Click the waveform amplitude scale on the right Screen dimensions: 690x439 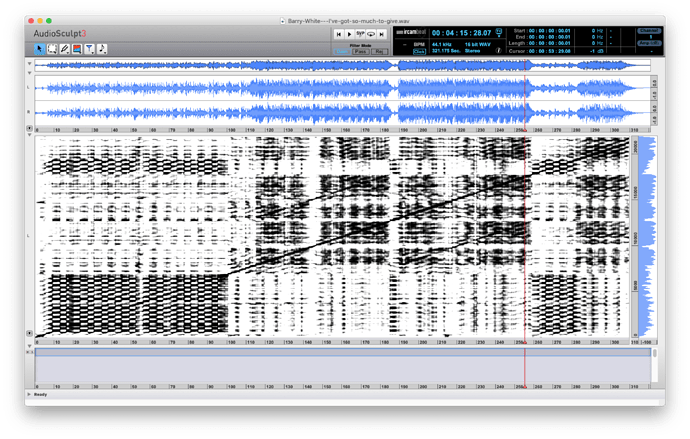654,101
